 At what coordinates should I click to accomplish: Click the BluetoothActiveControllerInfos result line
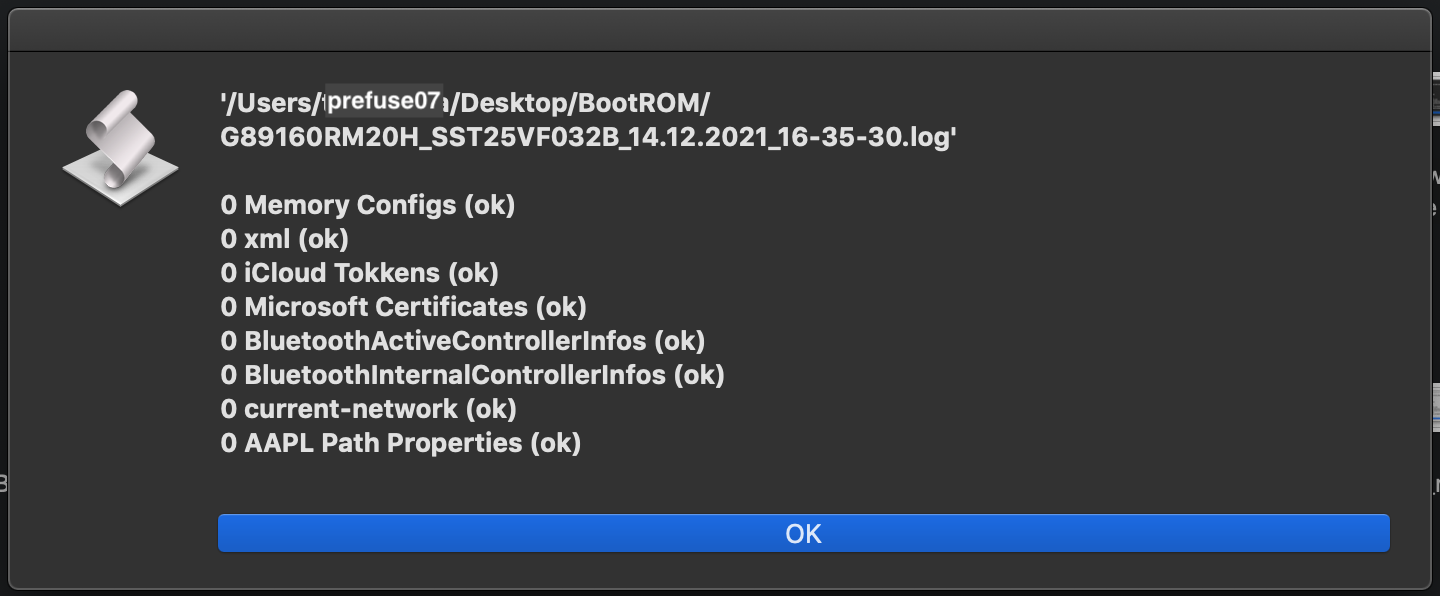tap(462, 341)
